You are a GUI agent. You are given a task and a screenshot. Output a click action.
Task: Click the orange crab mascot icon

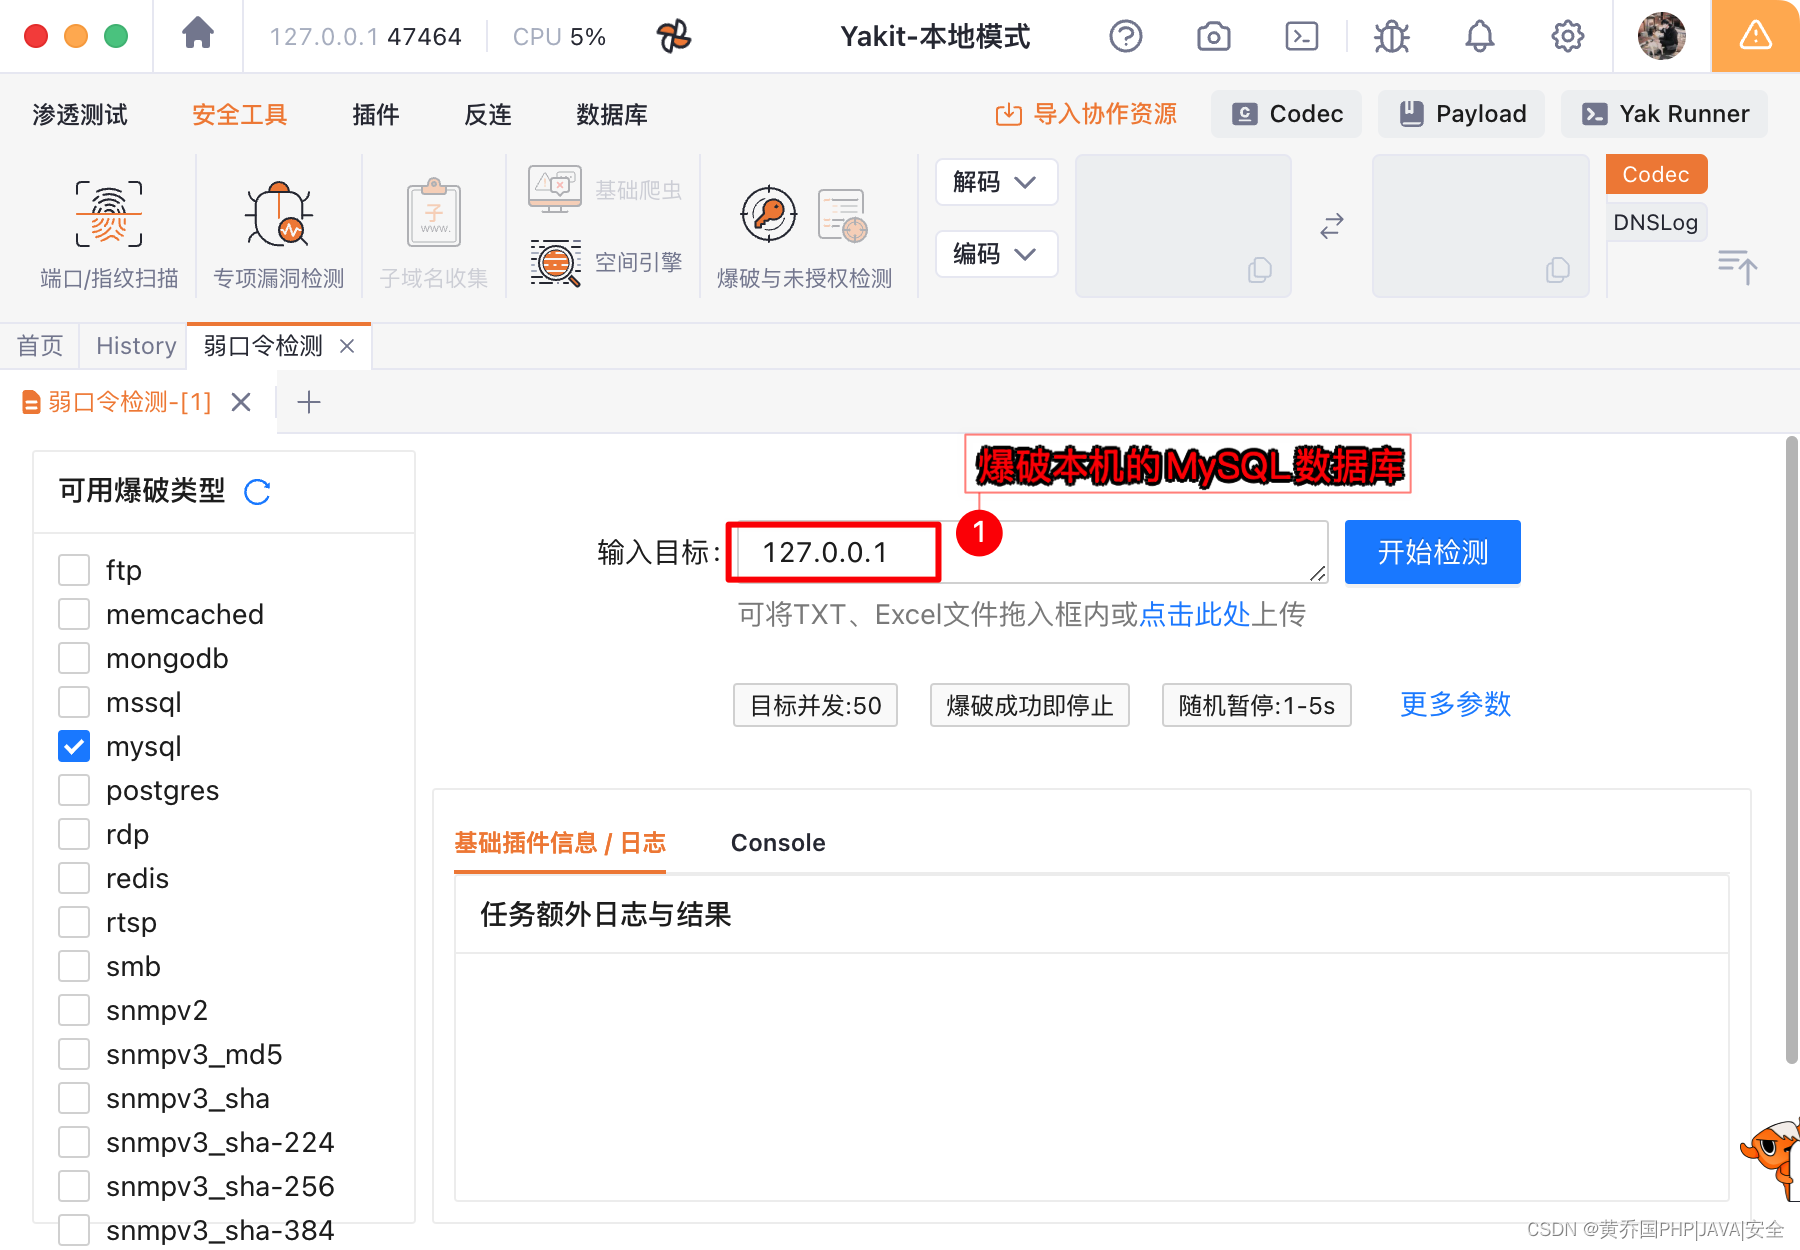pos(1772,1160)
